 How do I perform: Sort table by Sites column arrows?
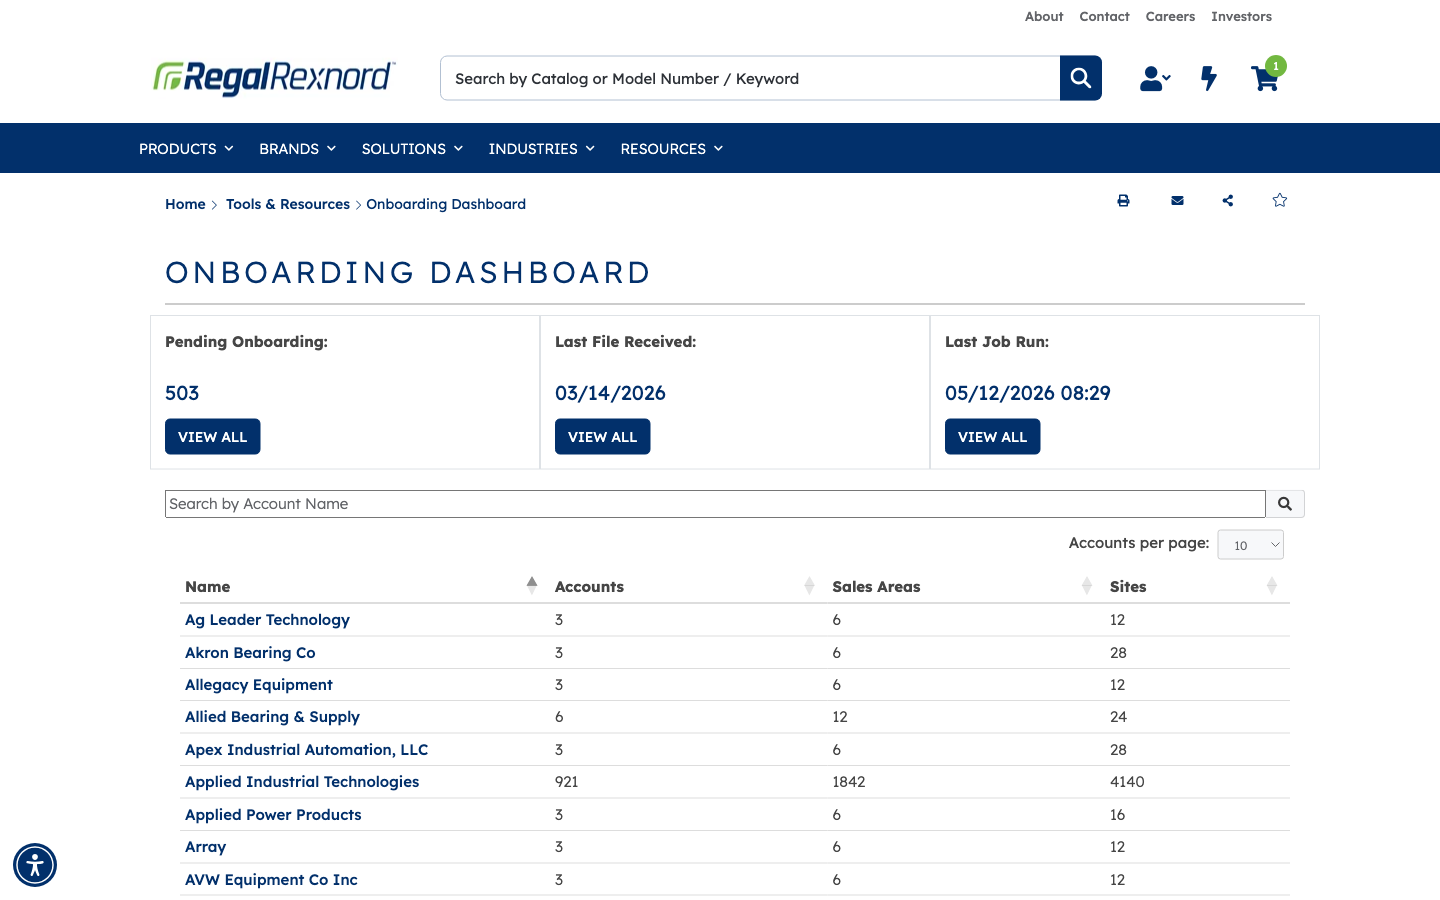(1272, 586)
